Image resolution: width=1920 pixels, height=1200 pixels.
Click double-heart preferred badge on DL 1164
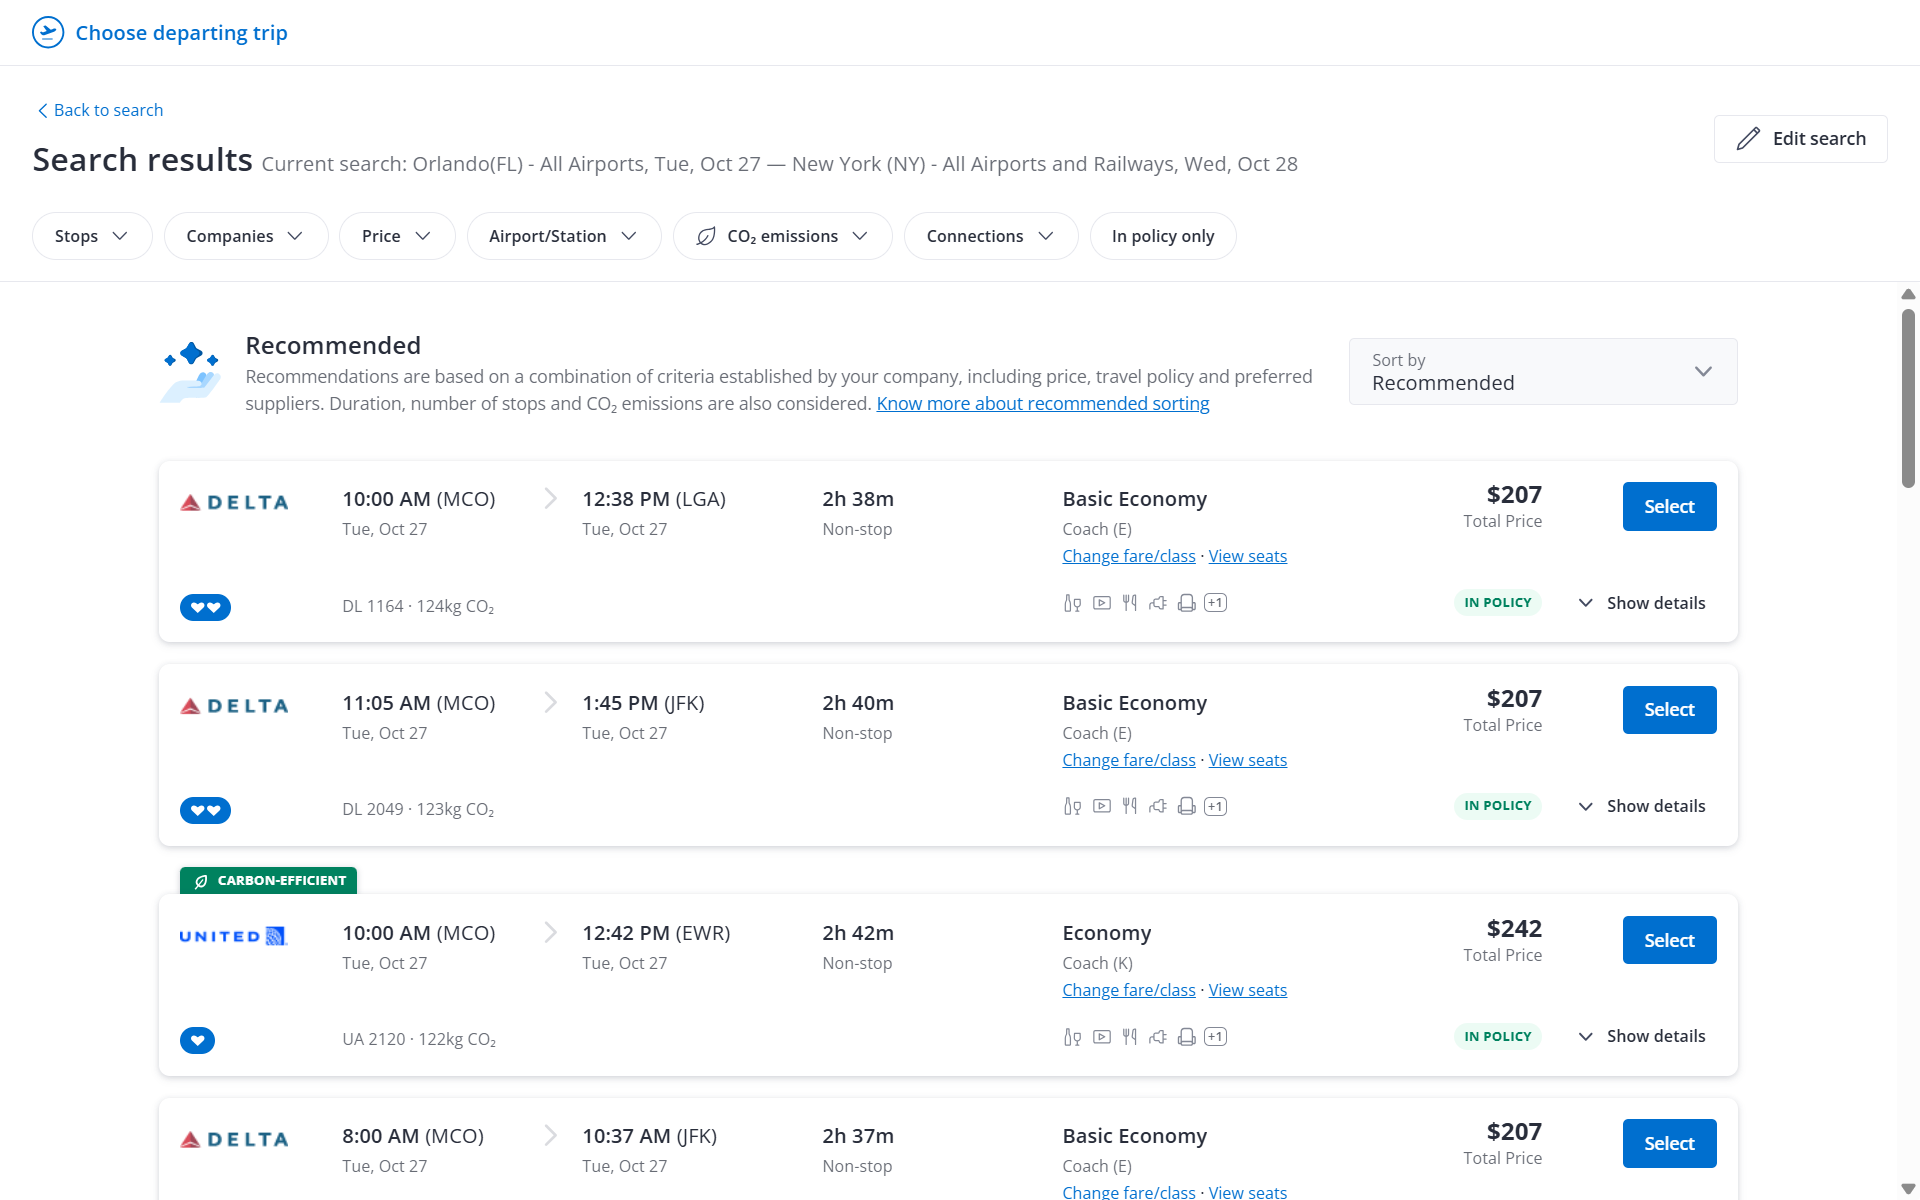[205, 607]
